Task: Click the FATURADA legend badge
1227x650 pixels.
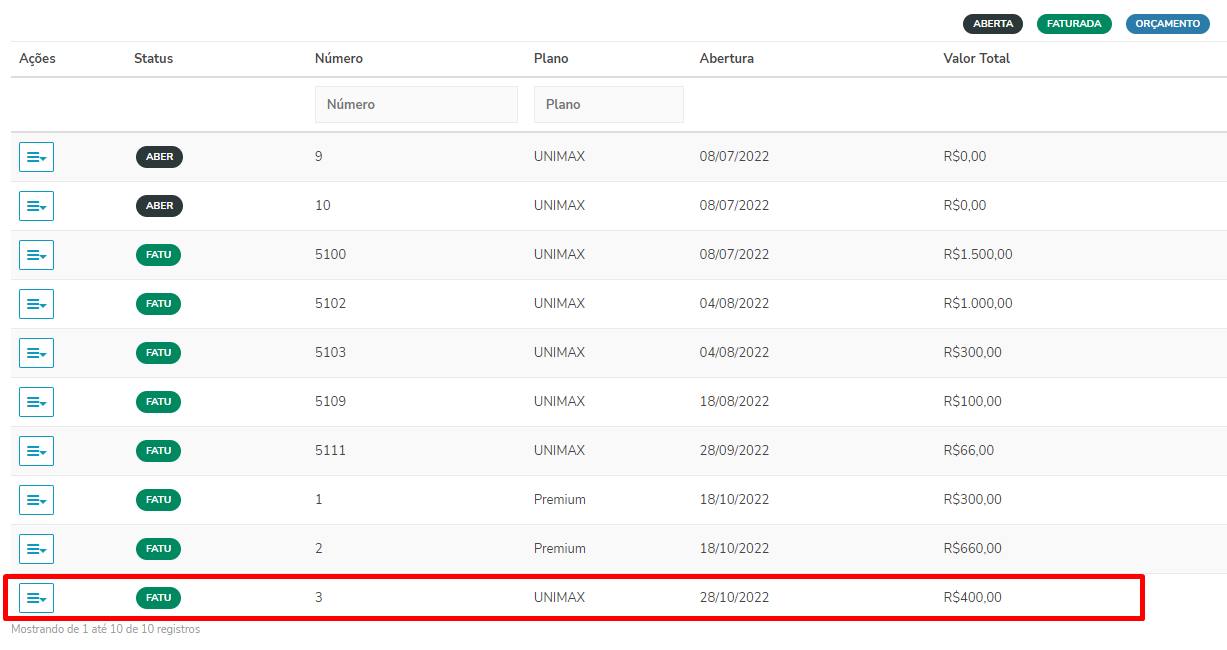Action: coord(1074,24)
